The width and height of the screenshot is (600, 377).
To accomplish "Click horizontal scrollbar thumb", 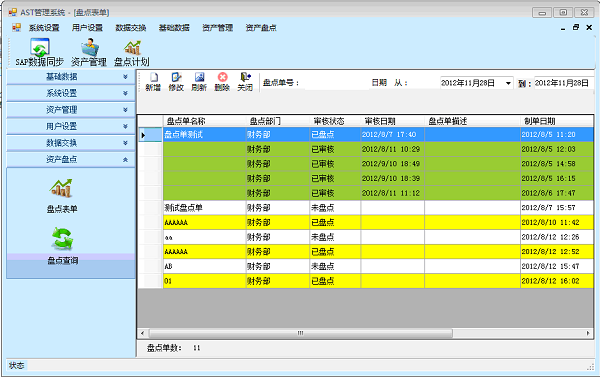I will click(301, 333).
